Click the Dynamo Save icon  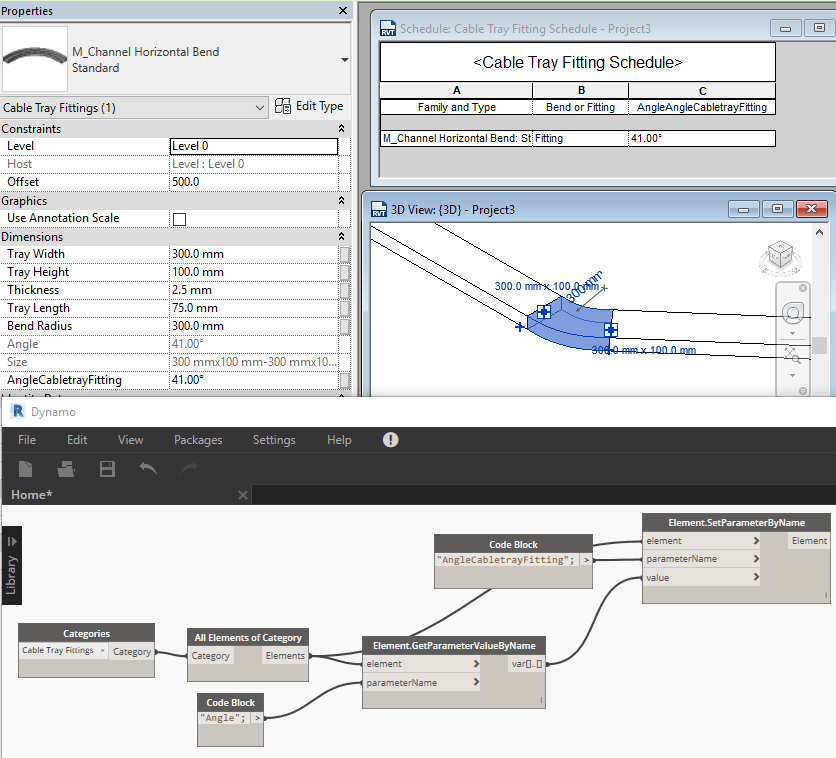tap(107, 469)
